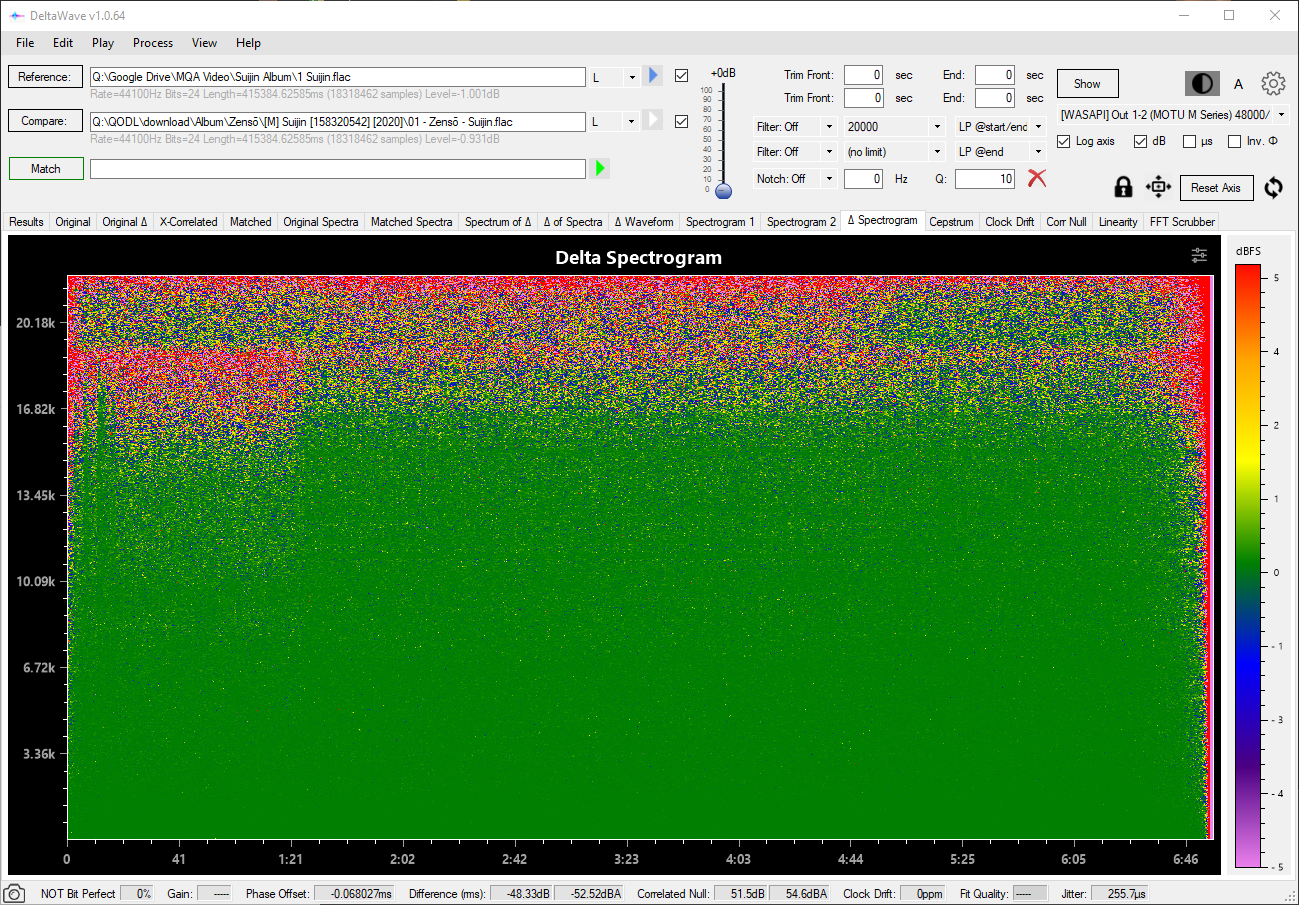Image resolution: width=1299 pixels, height=905 pixels.
Task: Click the pan/move crosshair icon
Action: point(1157,187)
